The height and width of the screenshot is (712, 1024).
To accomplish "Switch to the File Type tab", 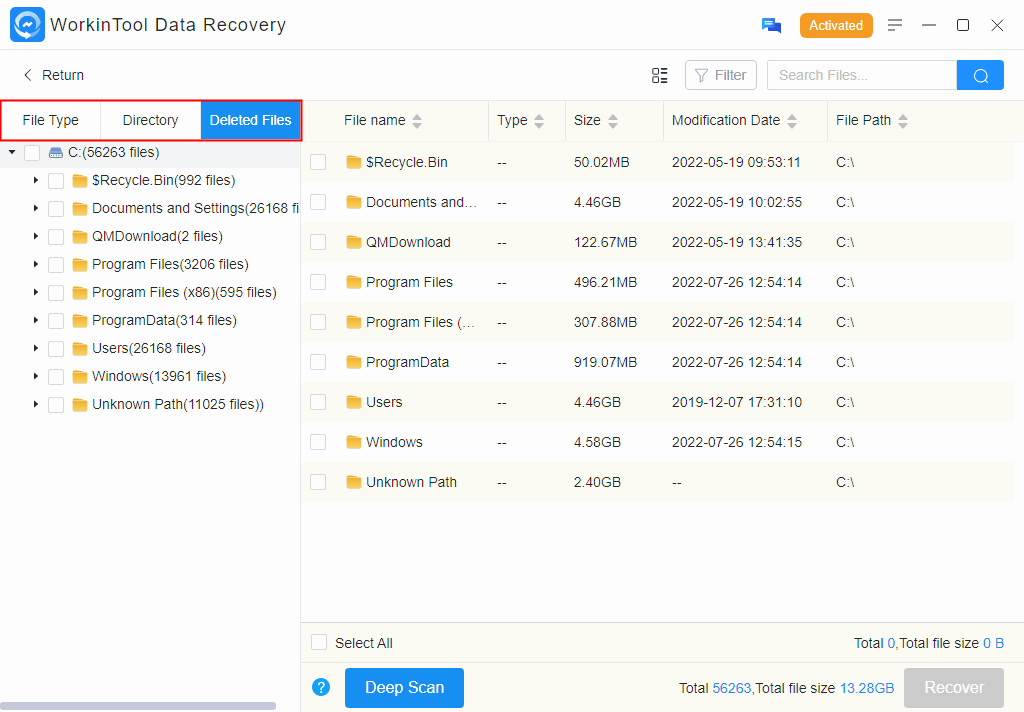I will tap(51, 120).
